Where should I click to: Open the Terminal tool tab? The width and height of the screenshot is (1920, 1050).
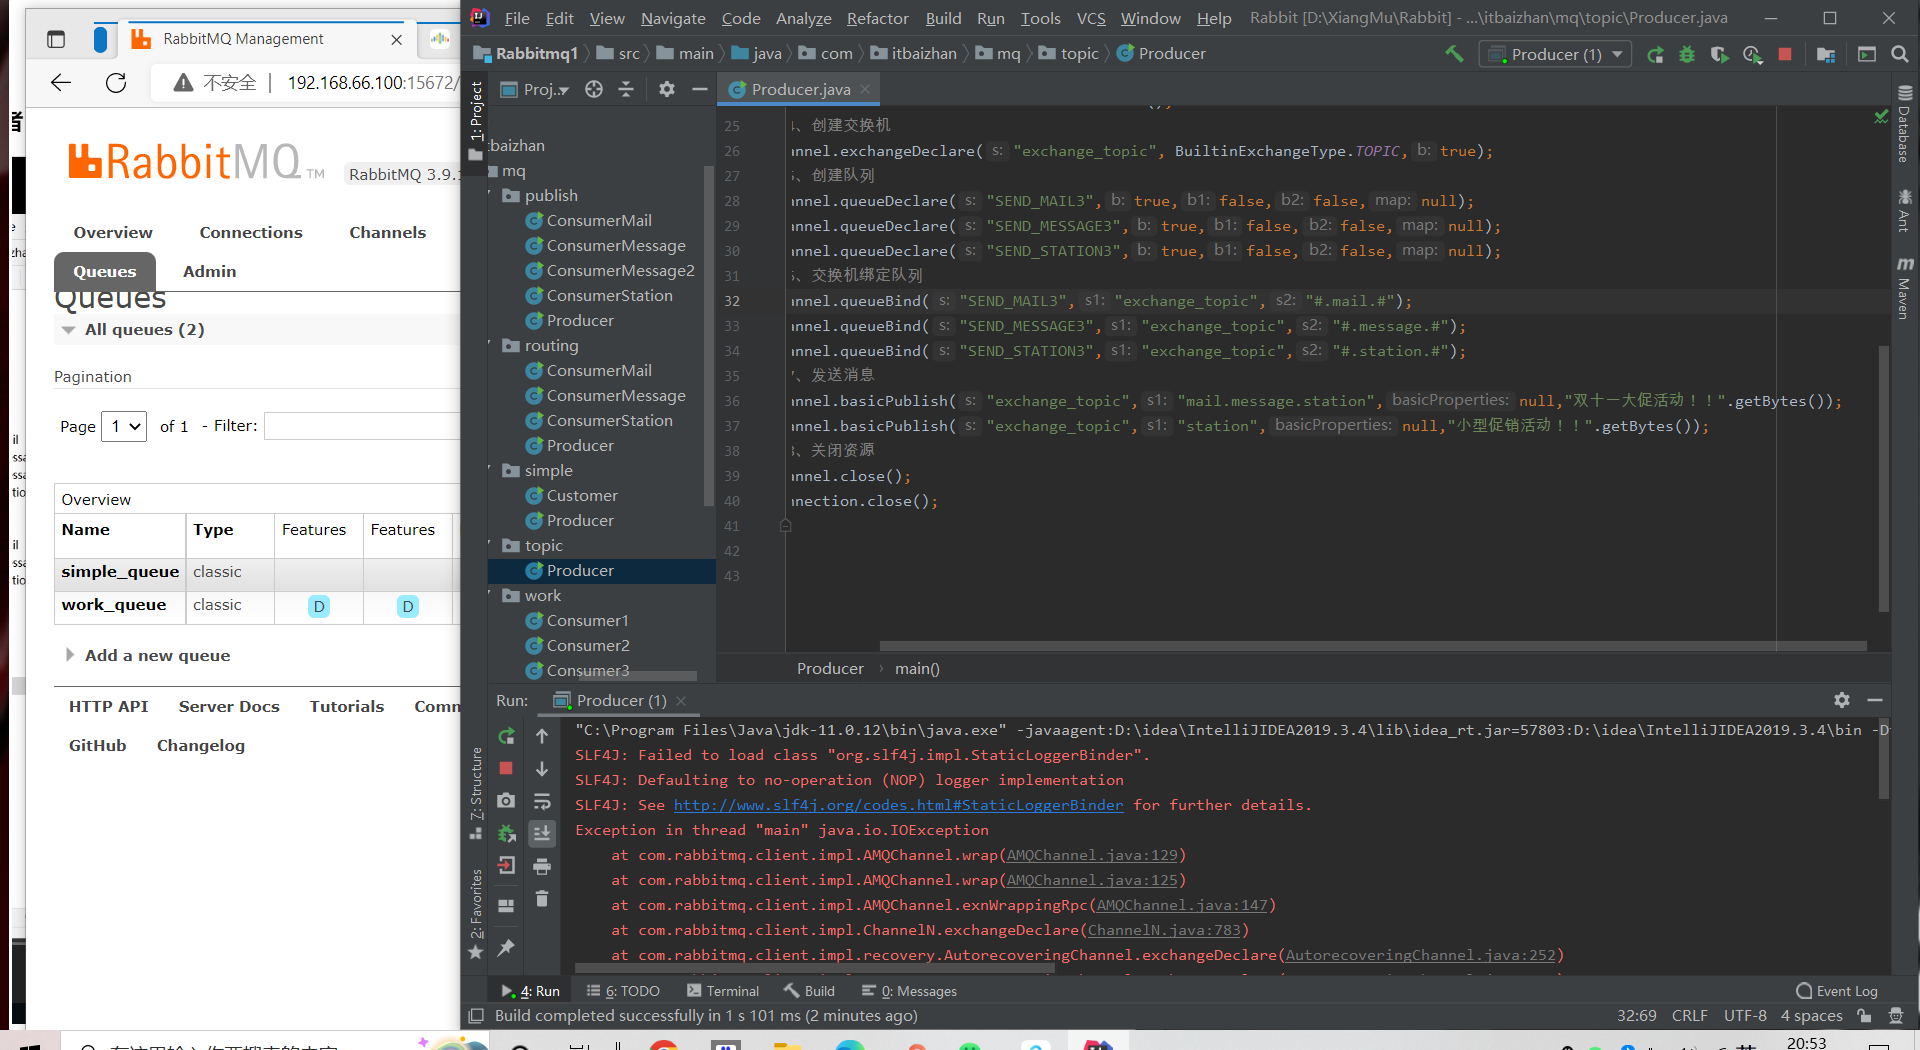(723, 991)
